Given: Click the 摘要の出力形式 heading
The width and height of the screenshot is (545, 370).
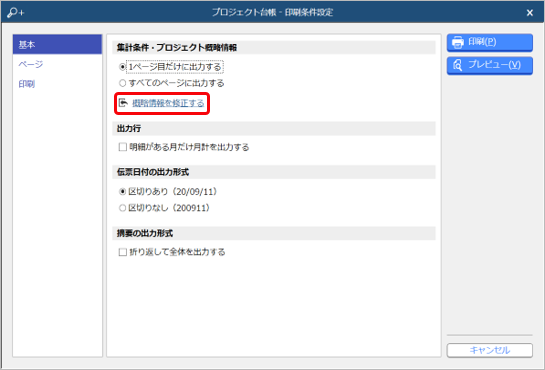Looking at the screenshot, I should tap(145, 233).
